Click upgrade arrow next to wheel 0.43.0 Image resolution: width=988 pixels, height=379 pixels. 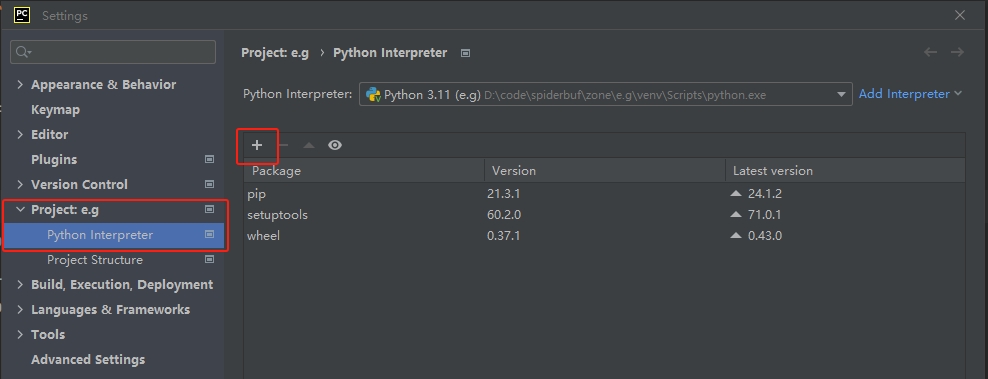click(x=735, y=235)
